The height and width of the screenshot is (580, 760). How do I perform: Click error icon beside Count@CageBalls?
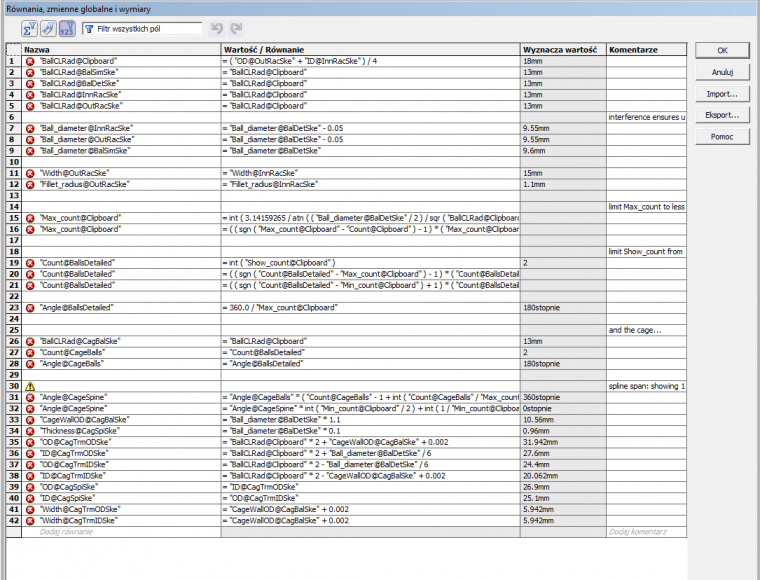[30, 353]
